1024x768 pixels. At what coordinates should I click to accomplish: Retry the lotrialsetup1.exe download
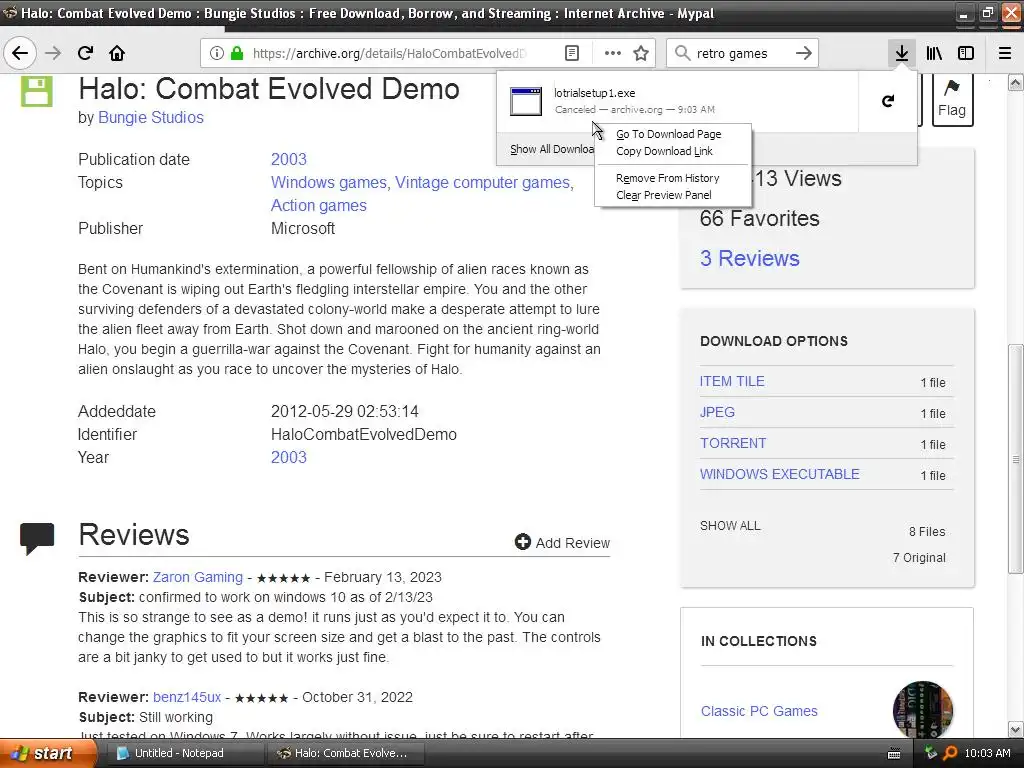coord(888,101)
